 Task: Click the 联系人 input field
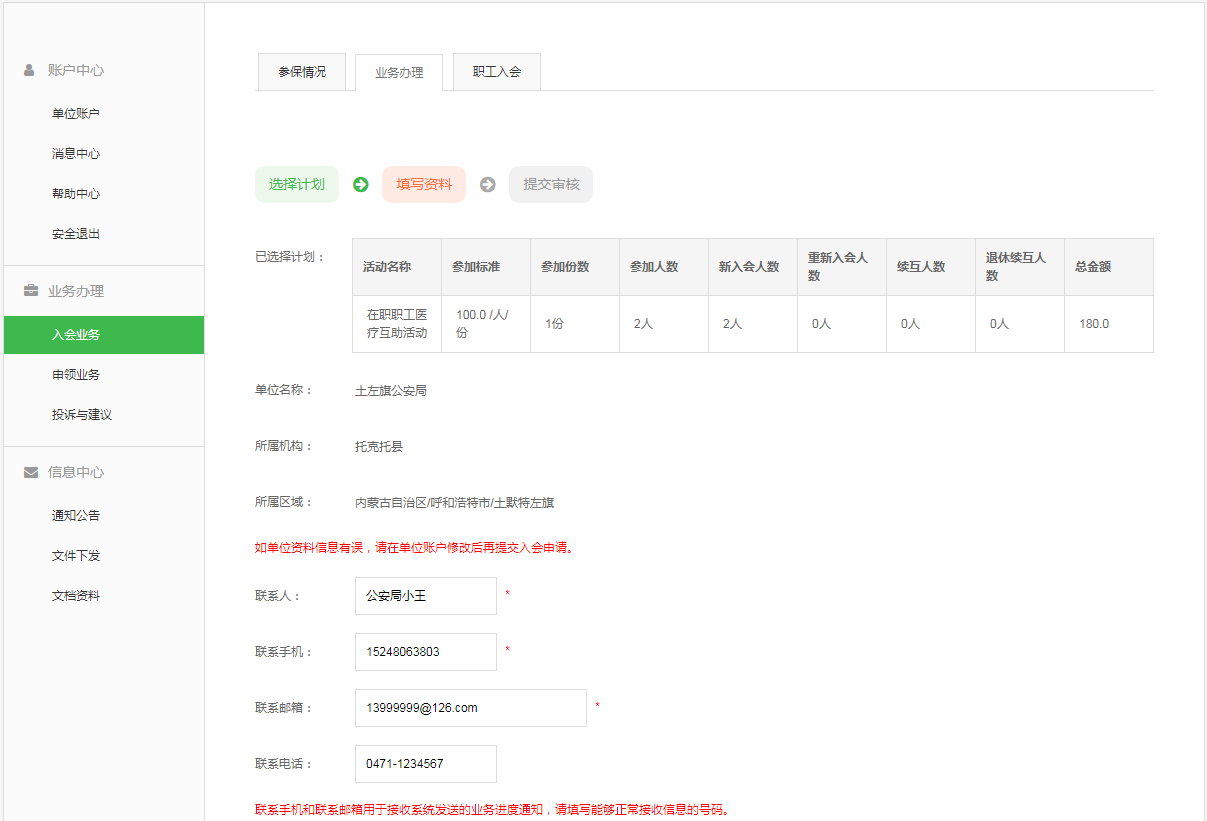coord(425,596)
